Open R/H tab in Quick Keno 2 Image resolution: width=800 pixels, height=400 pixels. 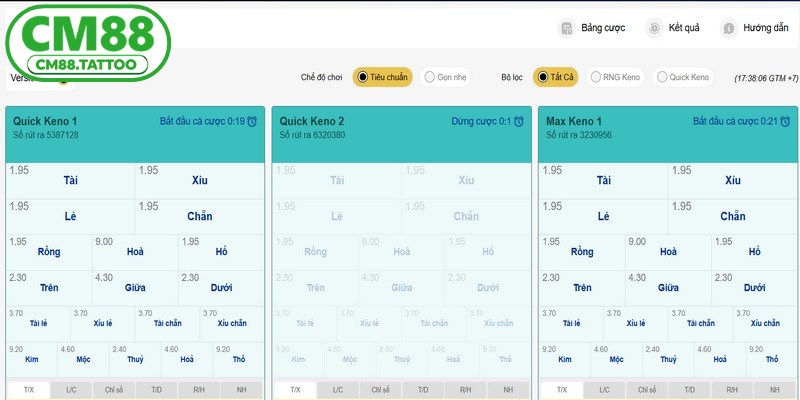(466, 390)
